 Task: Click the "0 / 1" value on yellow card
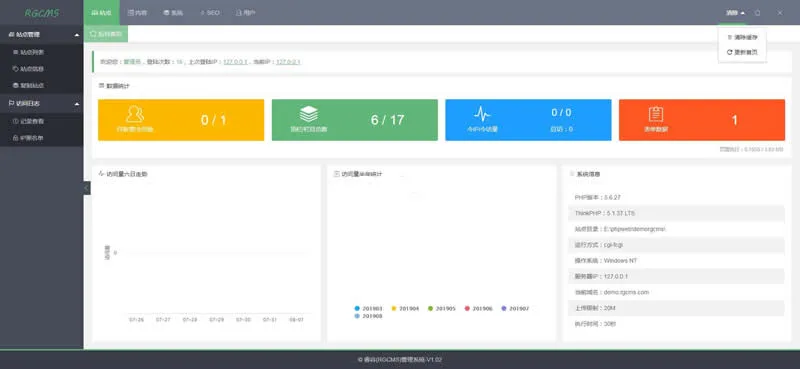[x=213, y=120]
